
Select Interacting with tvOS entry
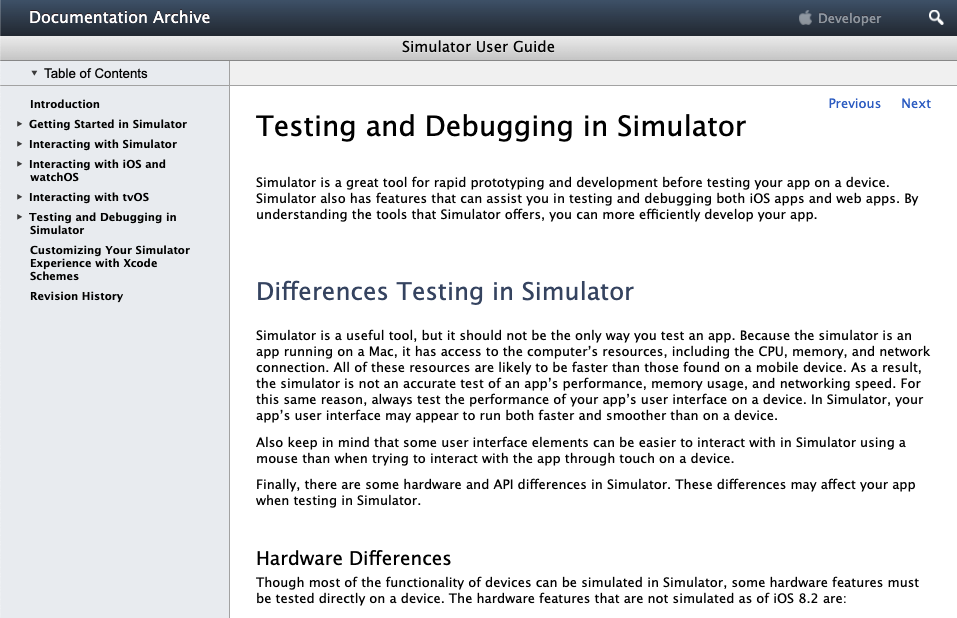coord(89,197)
